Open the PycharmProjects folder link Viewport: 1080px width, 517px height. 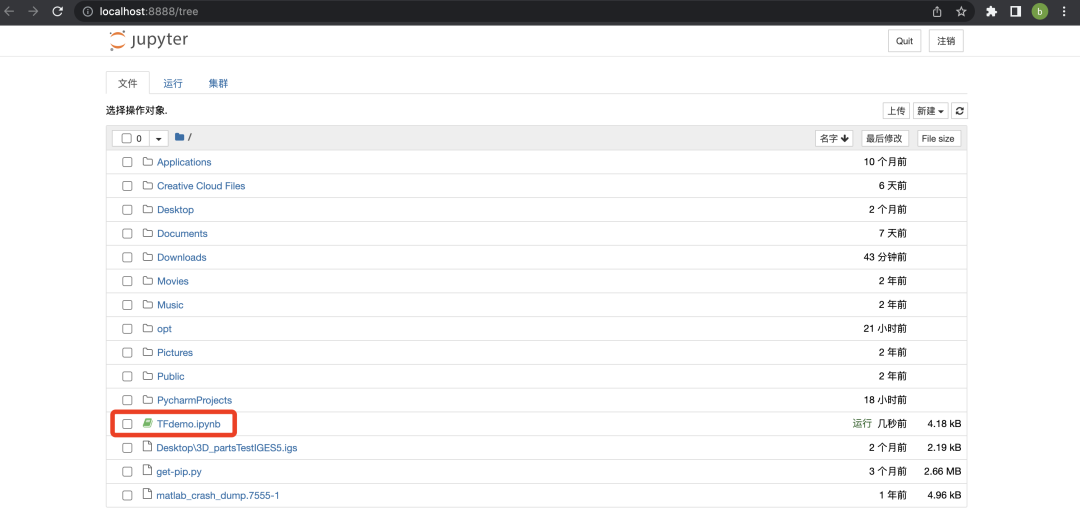[x=194, y=400]
